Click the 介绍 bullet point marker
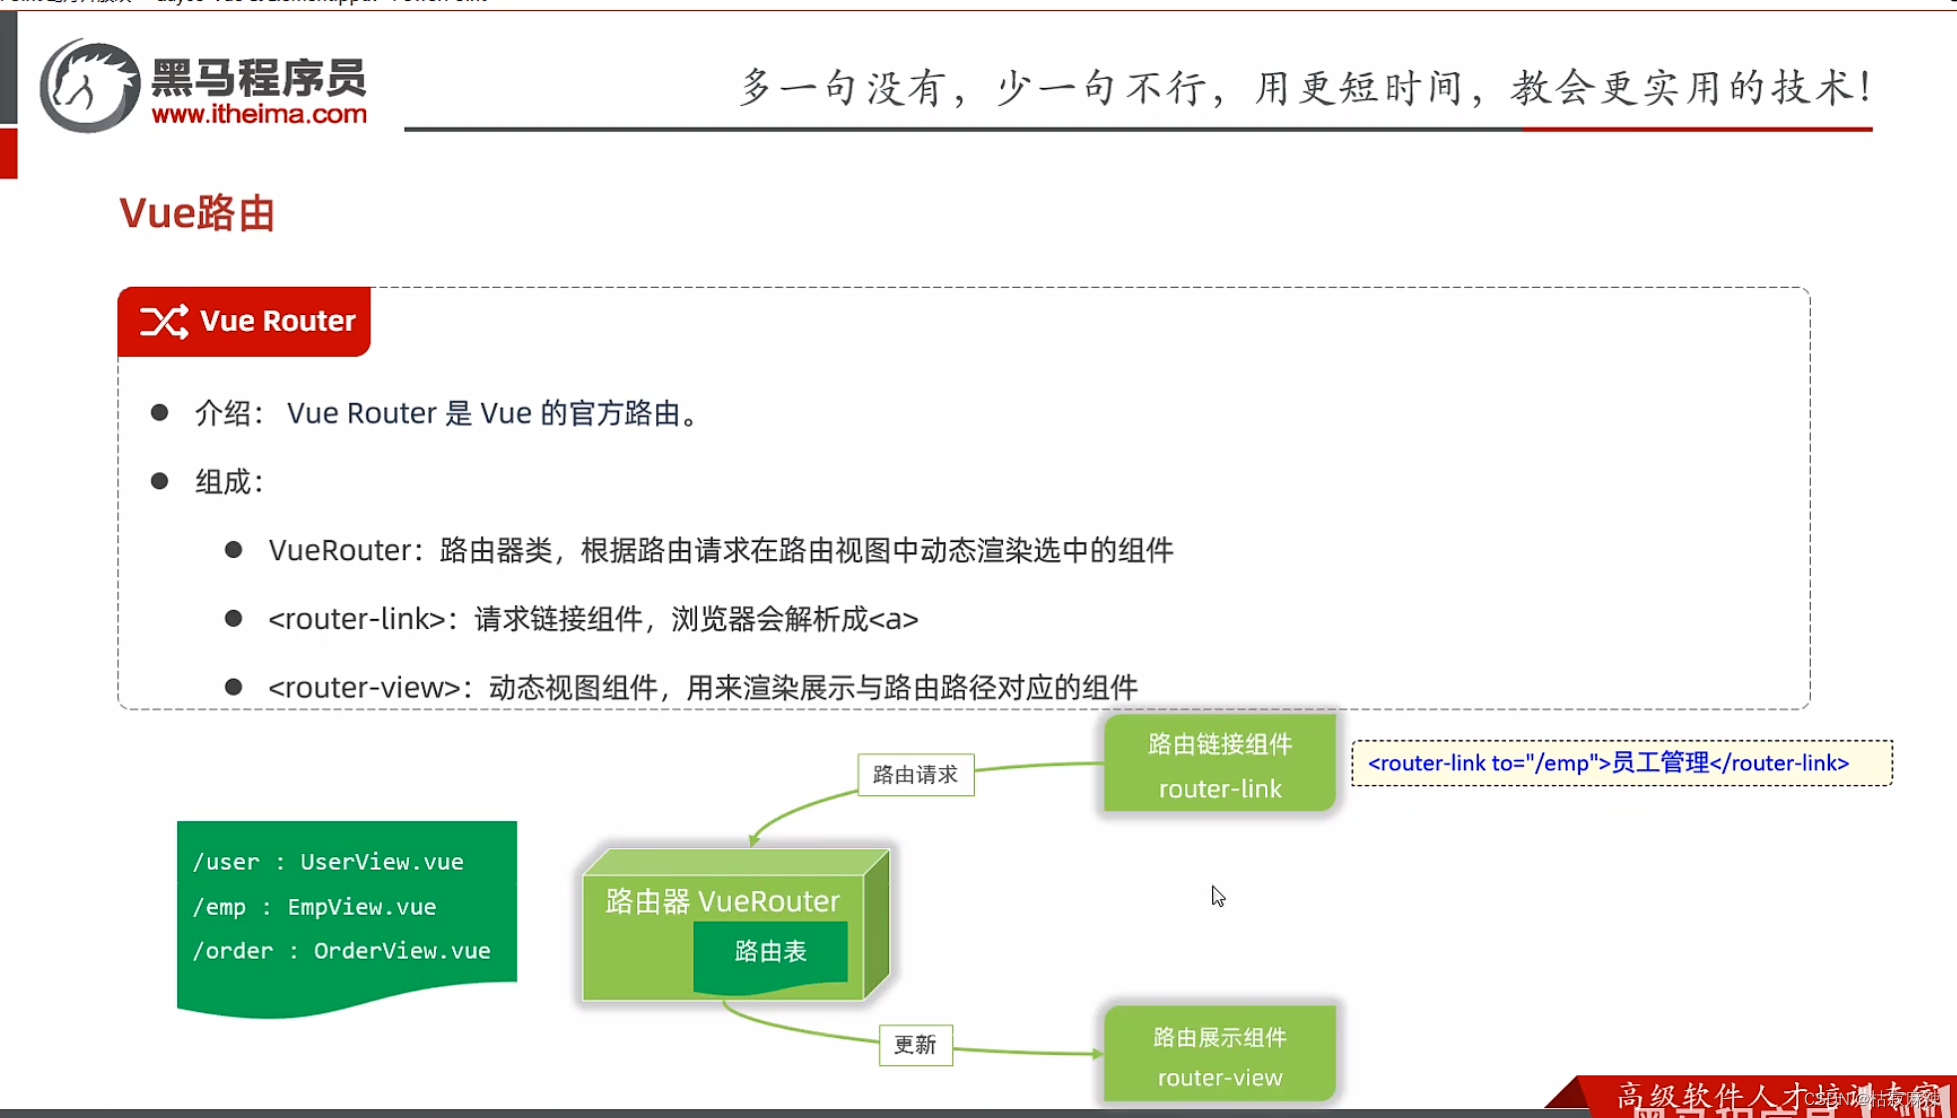1957x1118 pixels. (x=160, y=411)
